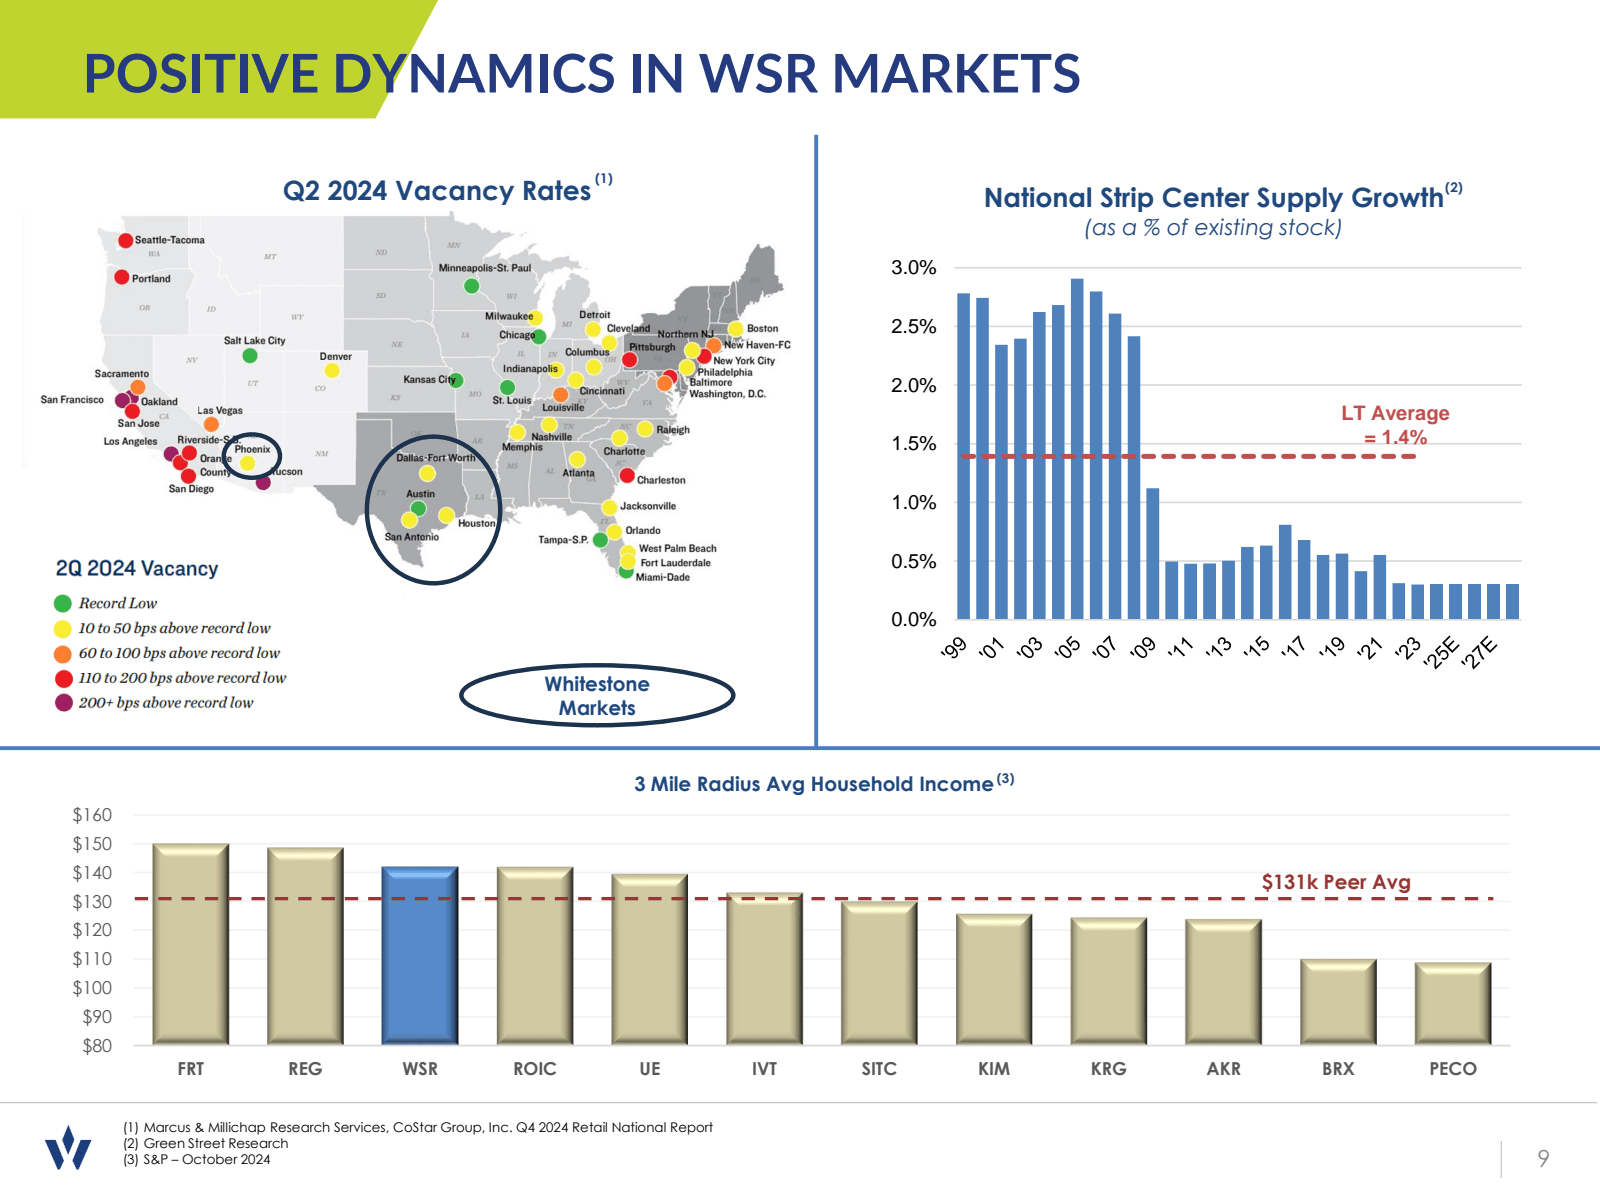1600x1200 pixels.
Task: Click the Las Vegas orange map marker
Action: [x=210, y=424]
